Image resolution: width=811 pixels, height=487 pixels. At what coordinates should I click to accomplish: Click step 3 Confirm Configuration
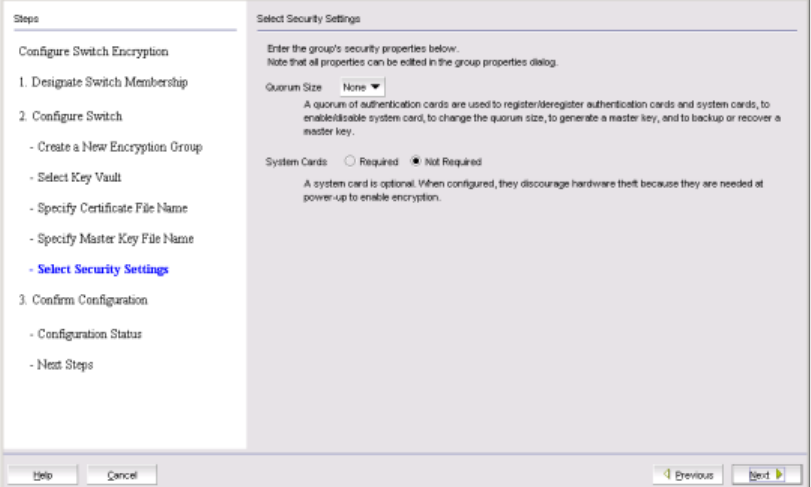click(83, 300)
